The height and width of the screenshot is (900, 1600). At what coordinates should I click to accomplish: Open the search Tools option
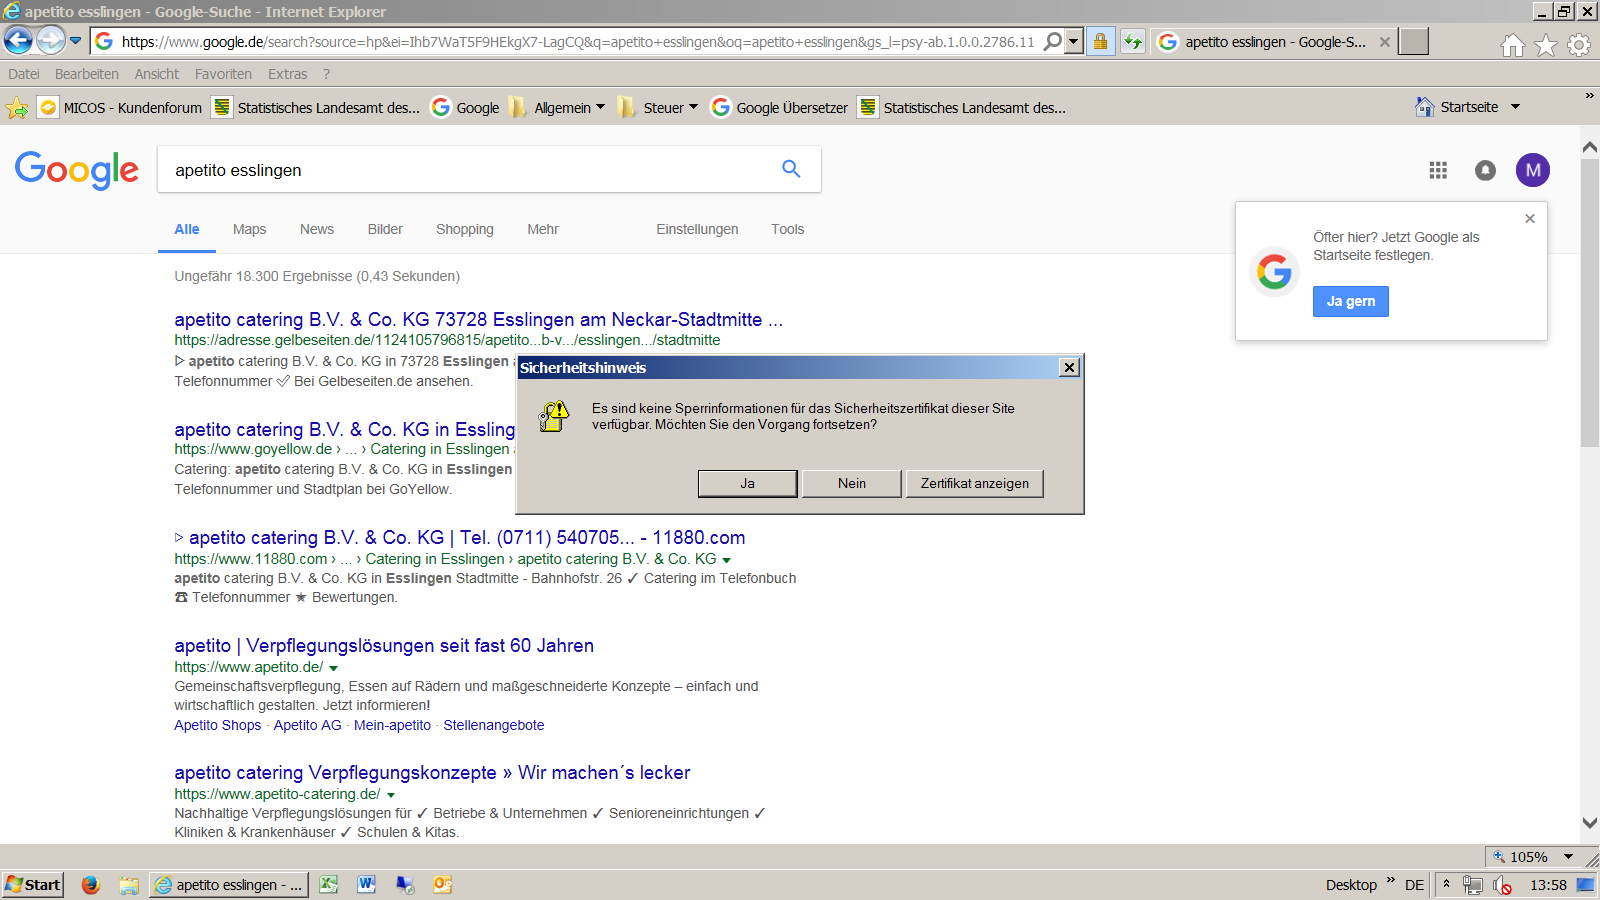coord(787,229)
